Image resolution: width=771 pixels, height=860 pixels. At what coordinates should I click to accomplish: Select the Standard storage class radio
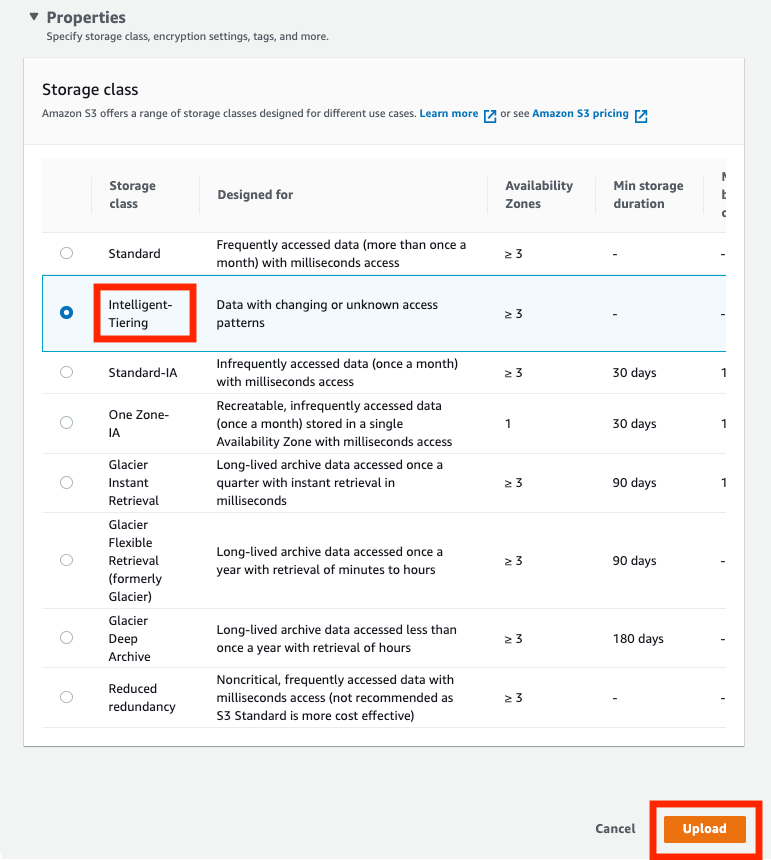pyautogui.click(x=66, y=253)
